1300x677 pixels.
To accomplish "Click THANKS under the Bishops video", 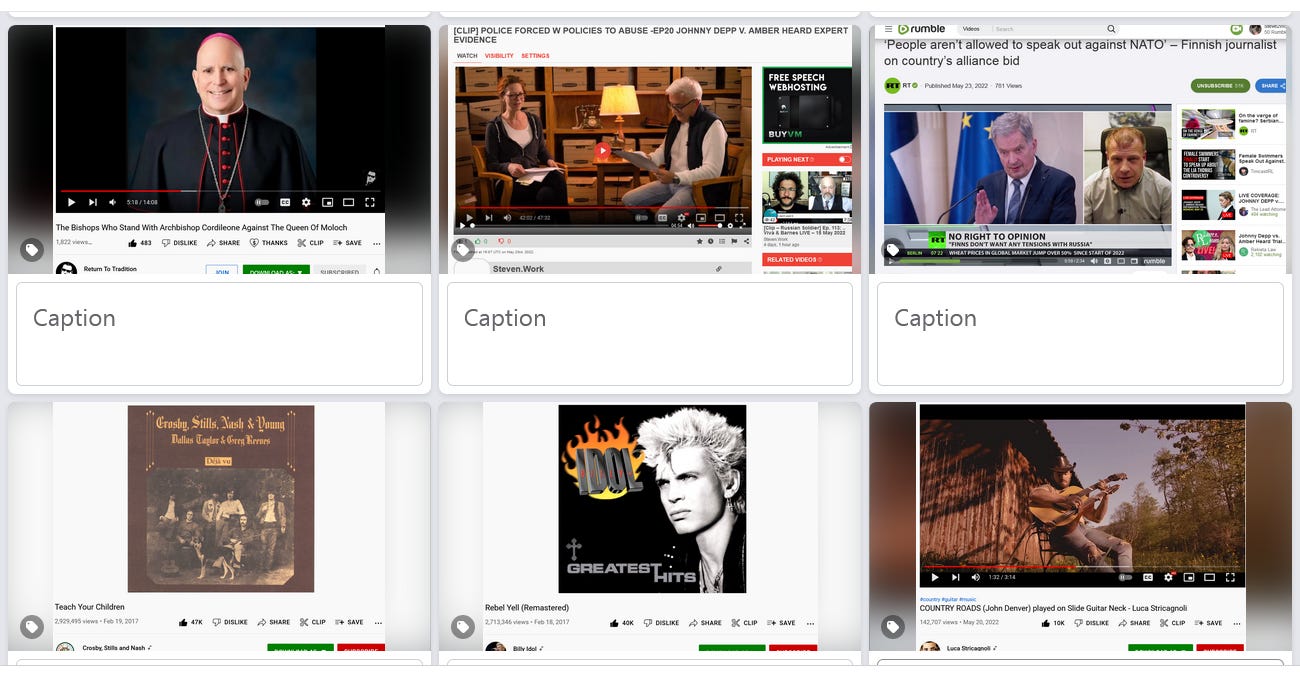I will [268, 243].
